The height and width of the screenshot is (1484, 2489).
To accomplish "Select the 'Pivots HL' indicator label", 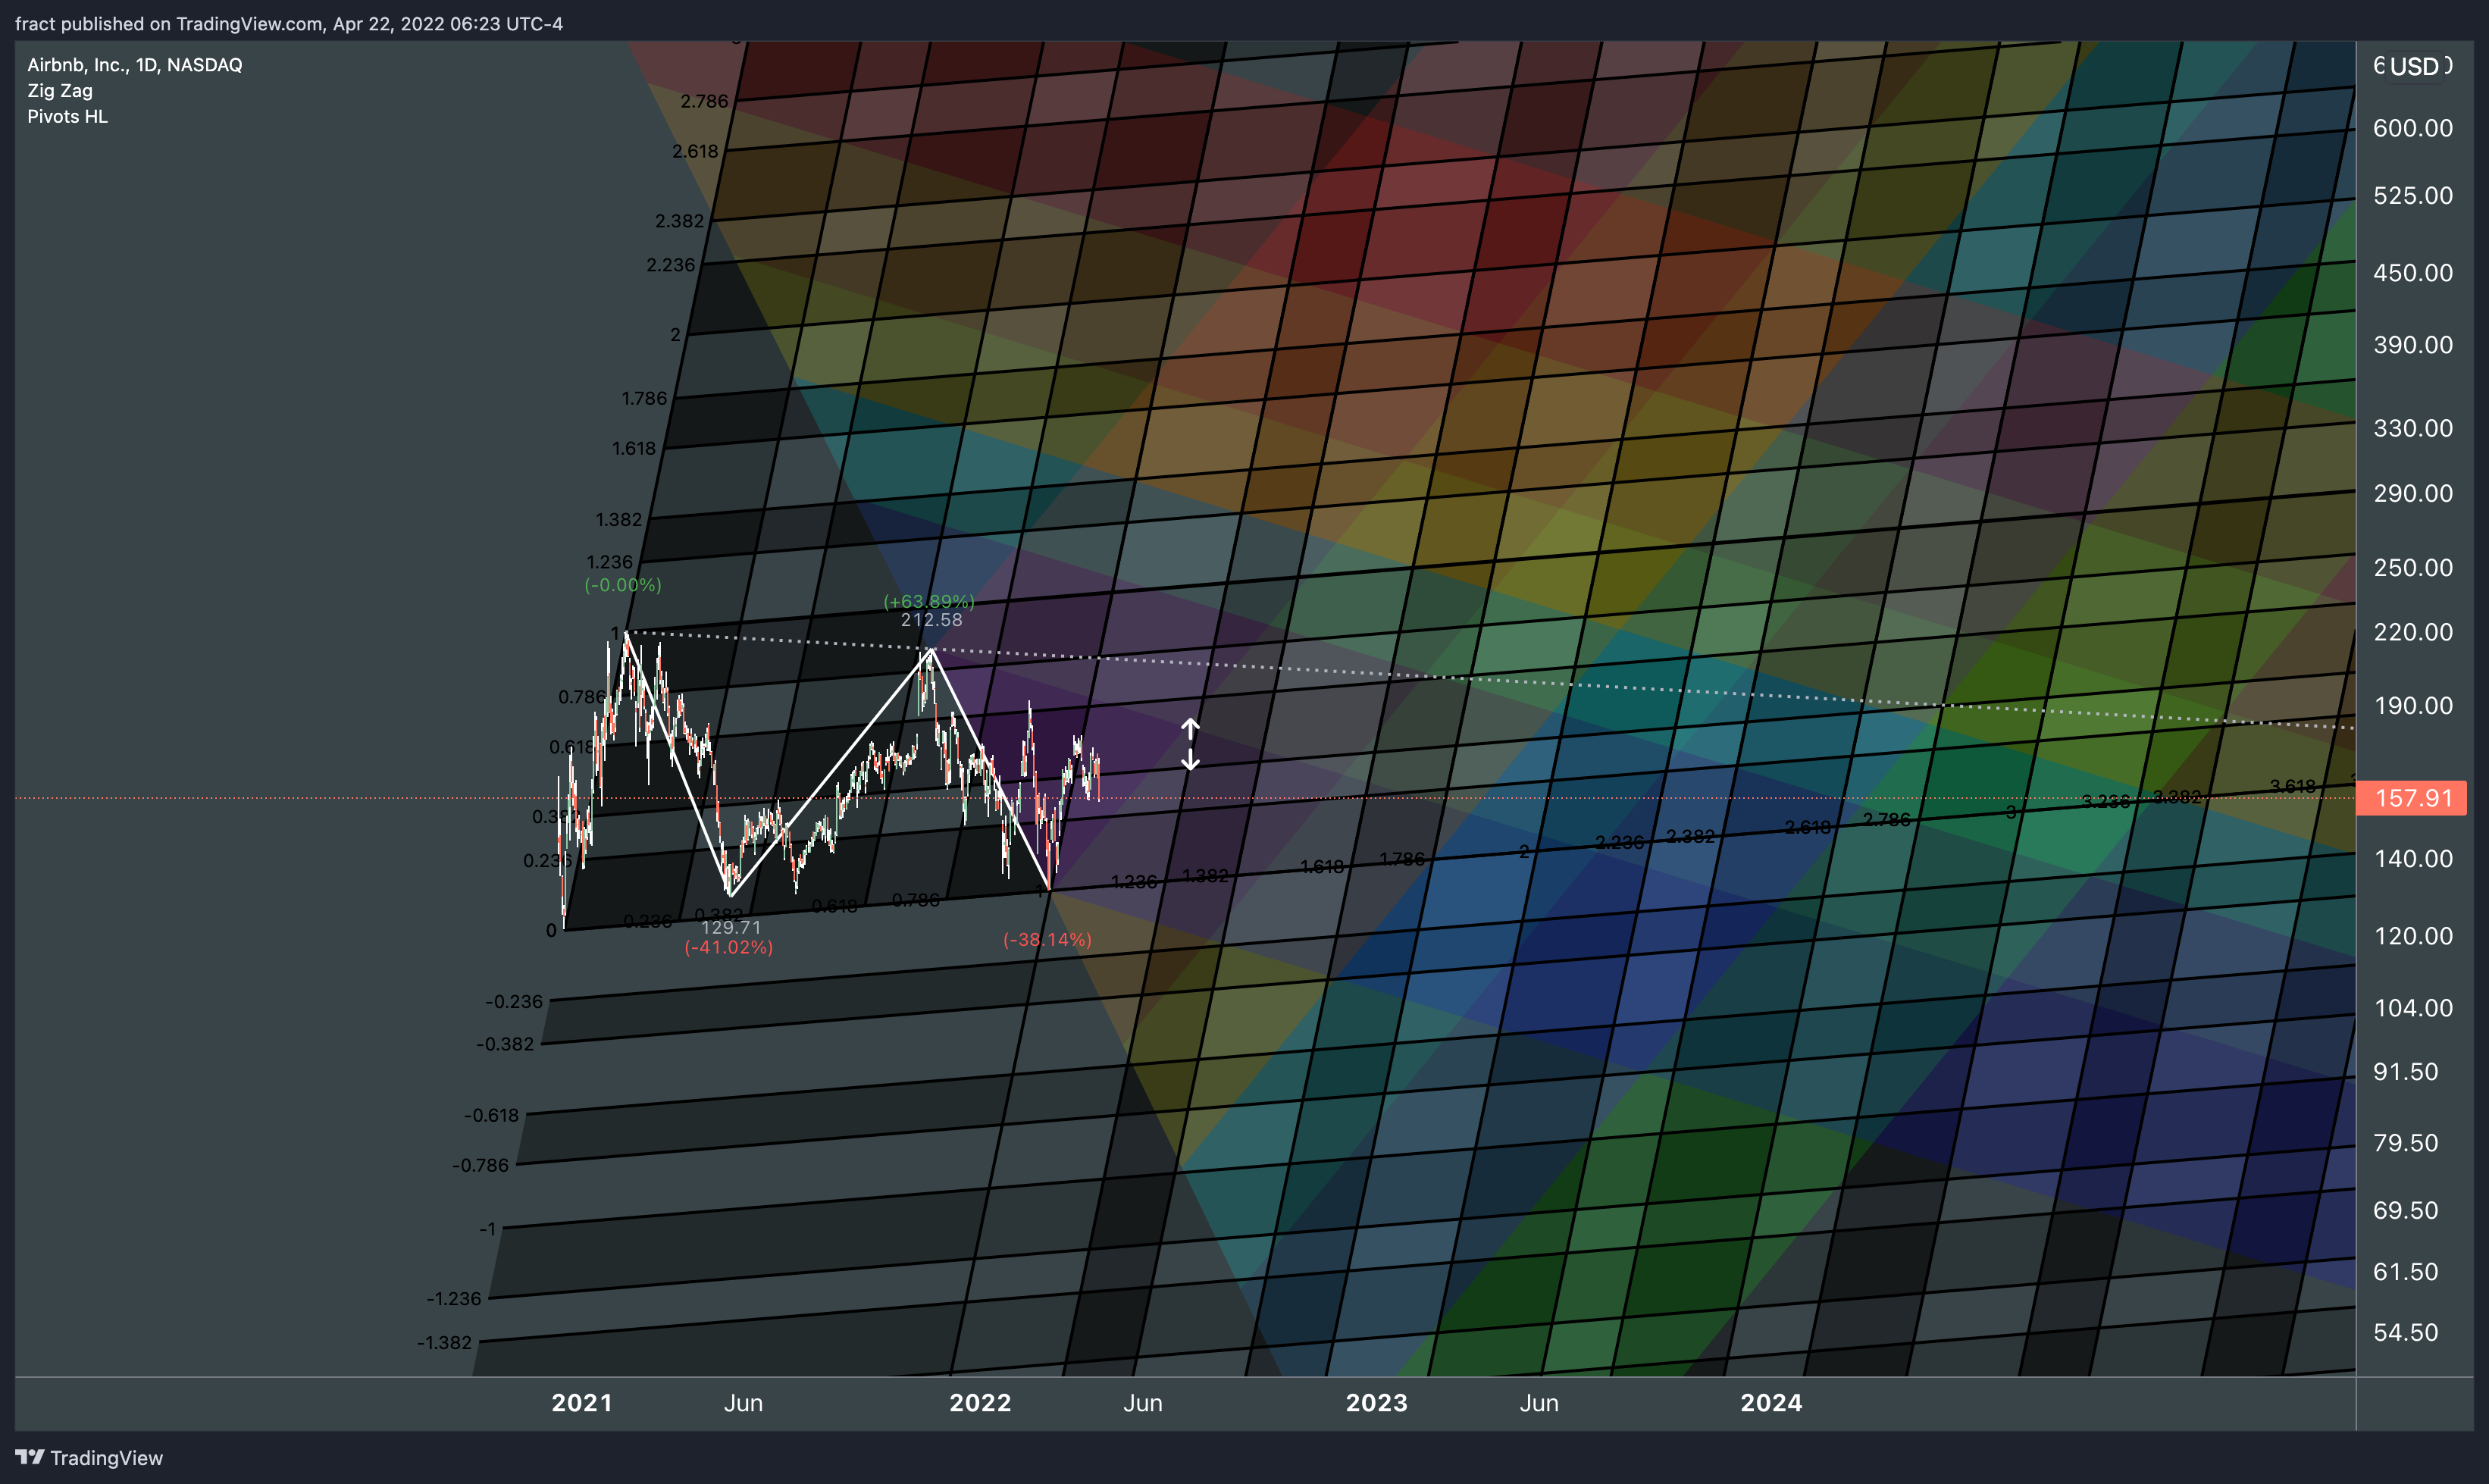I will [x=67, y=117].
